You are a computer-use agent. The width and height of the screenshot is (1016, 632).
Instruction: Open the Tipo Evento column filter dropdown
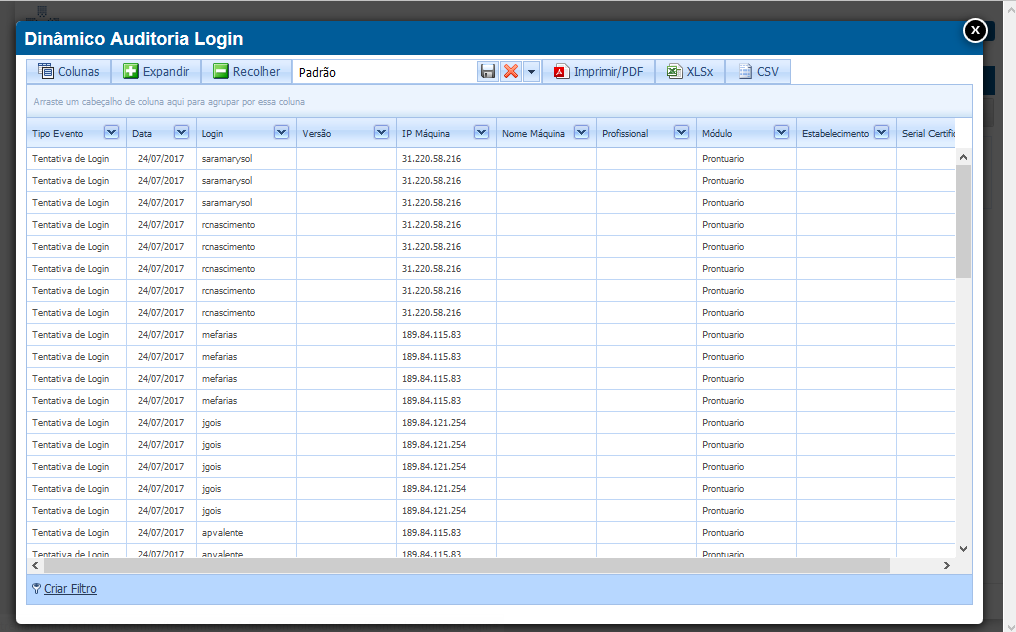click(x=111, y=132)
